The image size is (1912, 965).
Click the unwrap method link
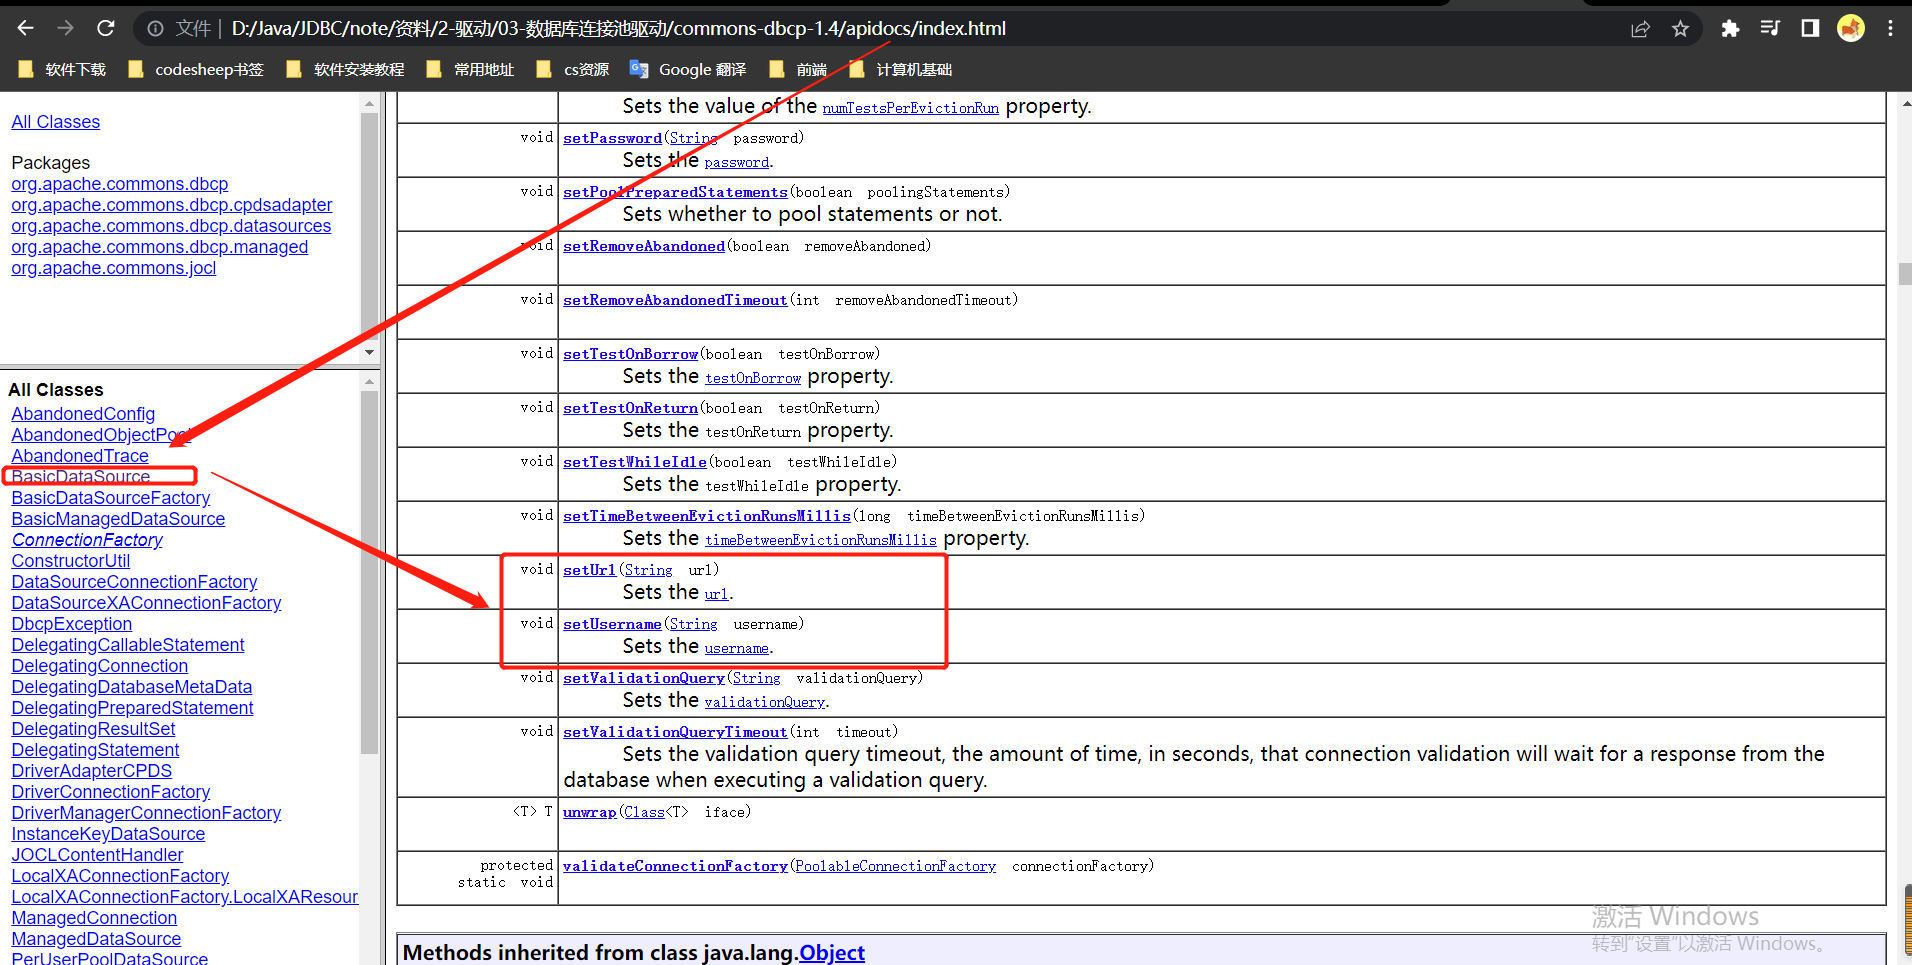590,812
